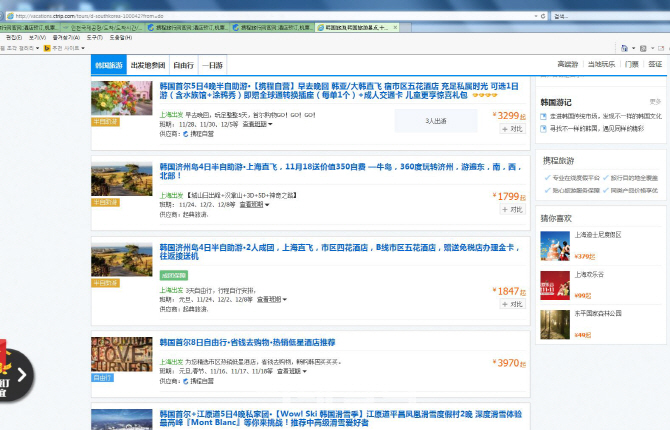670x430 pixels.
Task: Click the 携程自营 icon on the ¥3299 tour
Action: point(185,134)
